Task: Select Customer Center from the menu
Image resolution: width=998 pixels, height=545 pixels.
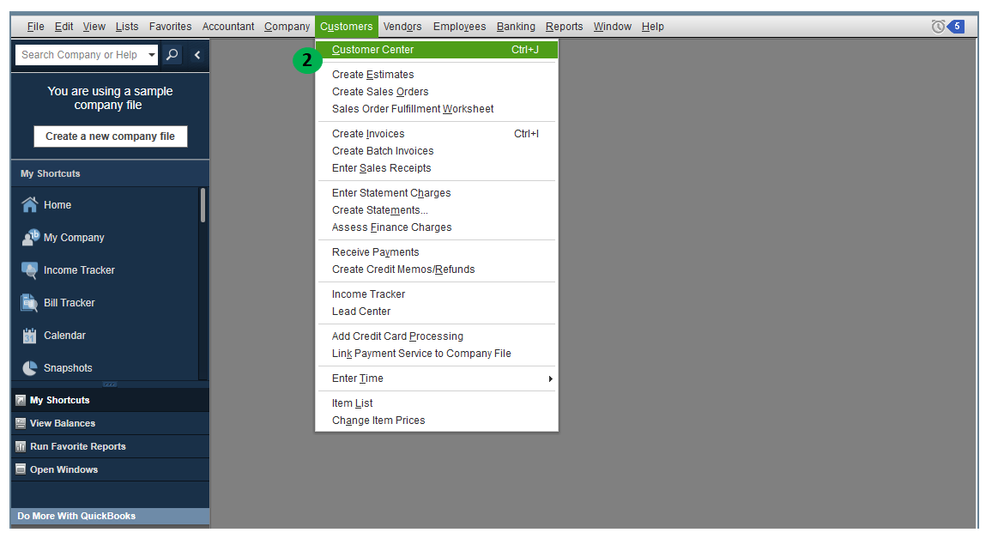Action: pyautogui.click(x=437, y=50)
